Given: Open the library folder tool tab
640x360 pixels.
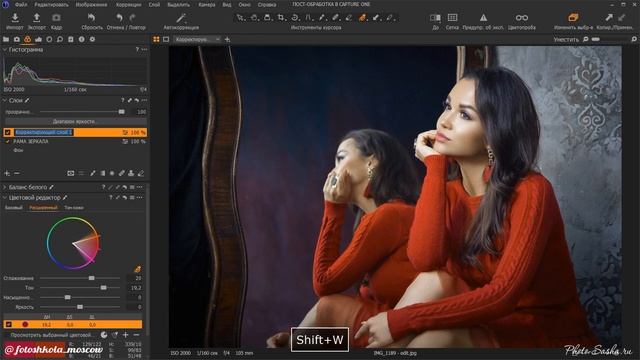Looking at the screenshot, I should pos(6,39).
